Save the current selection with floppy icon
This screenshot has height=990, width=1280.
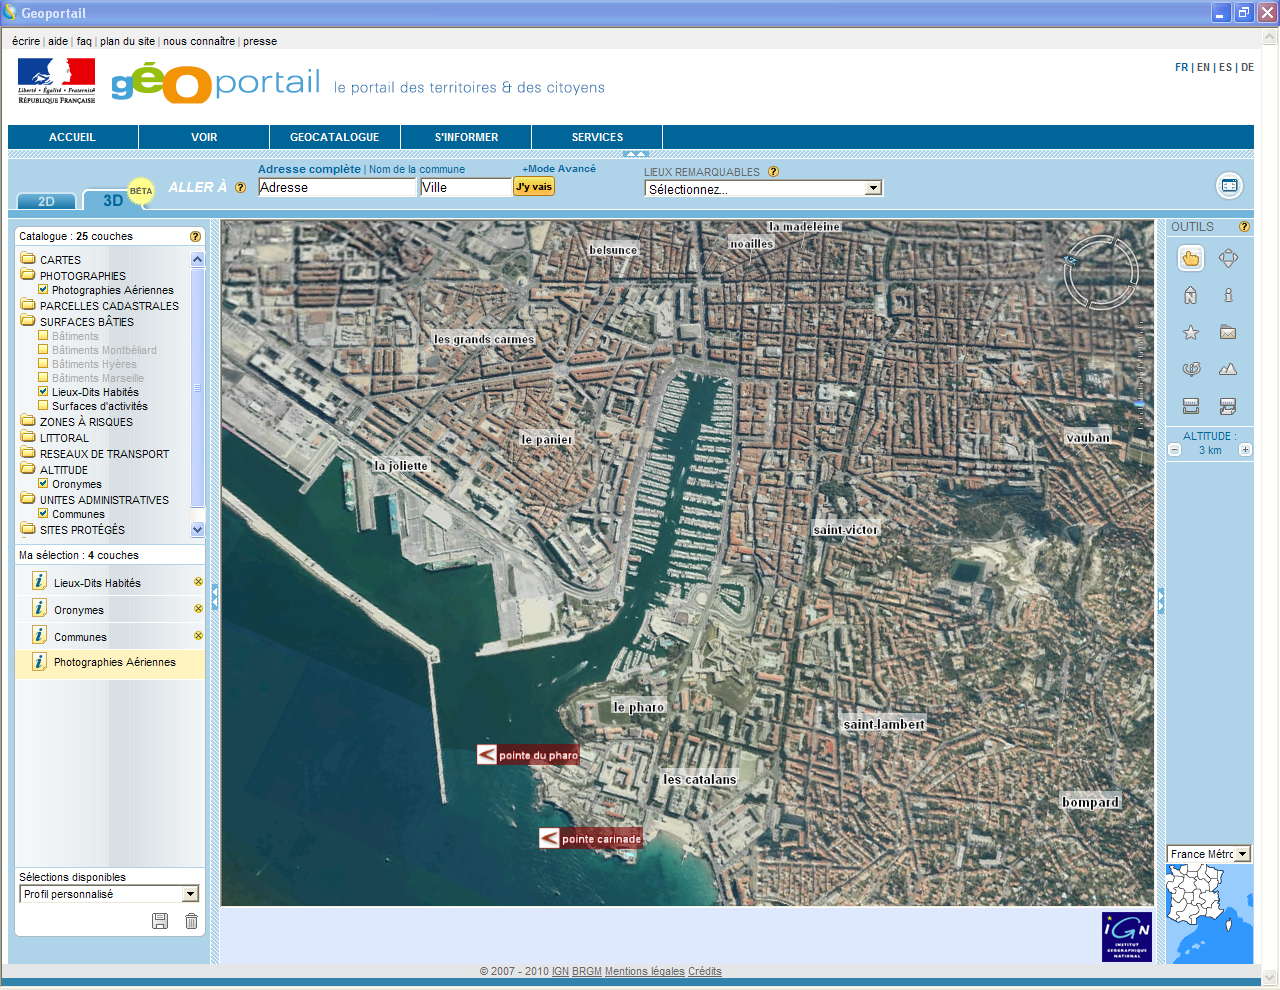(x=160, y=921)
